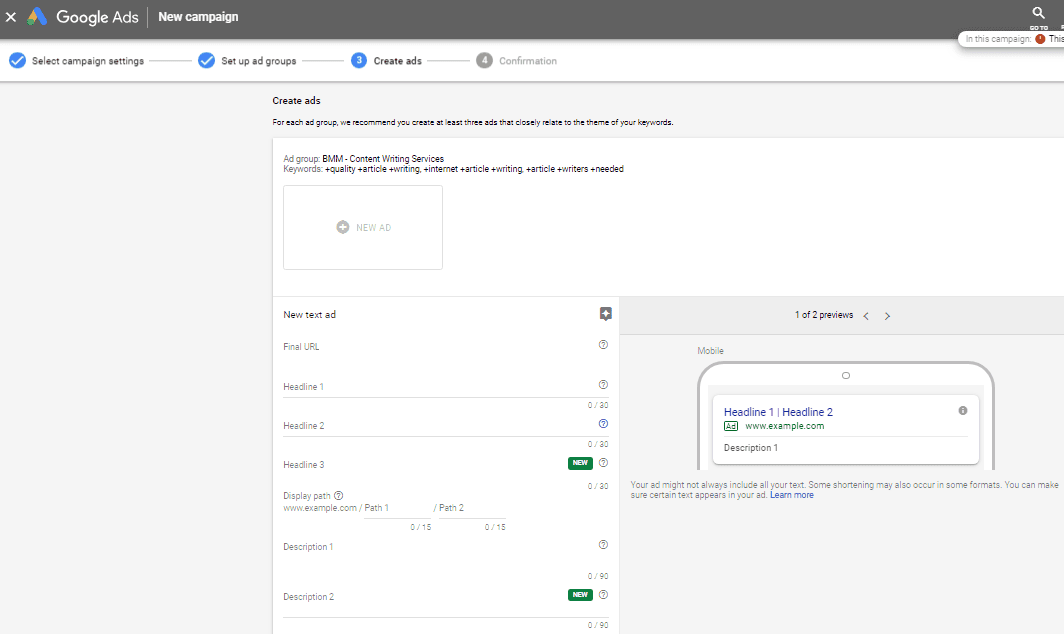This screenshot has height=634, width=1064.
Task: Open help icon for Final URL
Action: 603,345
